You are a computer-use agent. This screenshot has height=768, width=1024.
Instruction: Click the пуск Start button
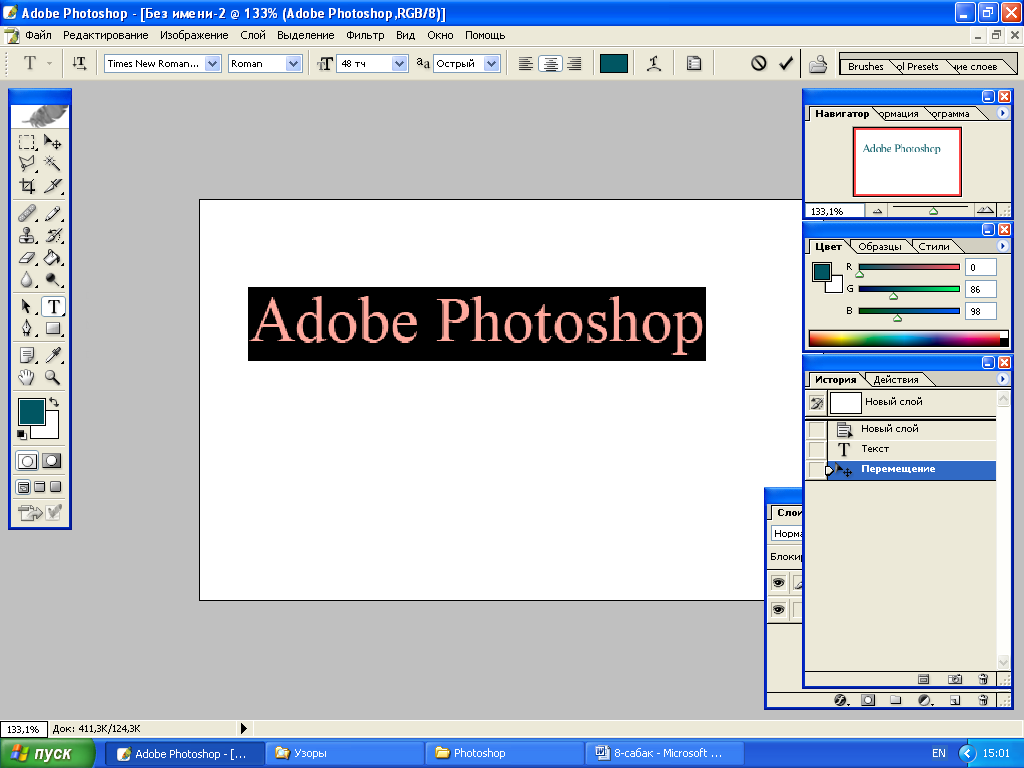(x=48, y=754)
